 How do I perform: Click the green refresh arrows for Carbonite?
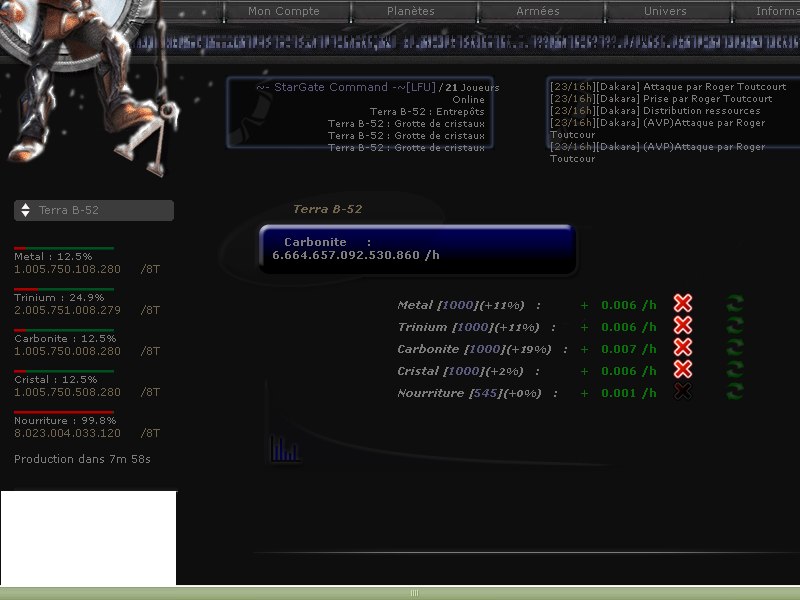(x=736, y=348)
